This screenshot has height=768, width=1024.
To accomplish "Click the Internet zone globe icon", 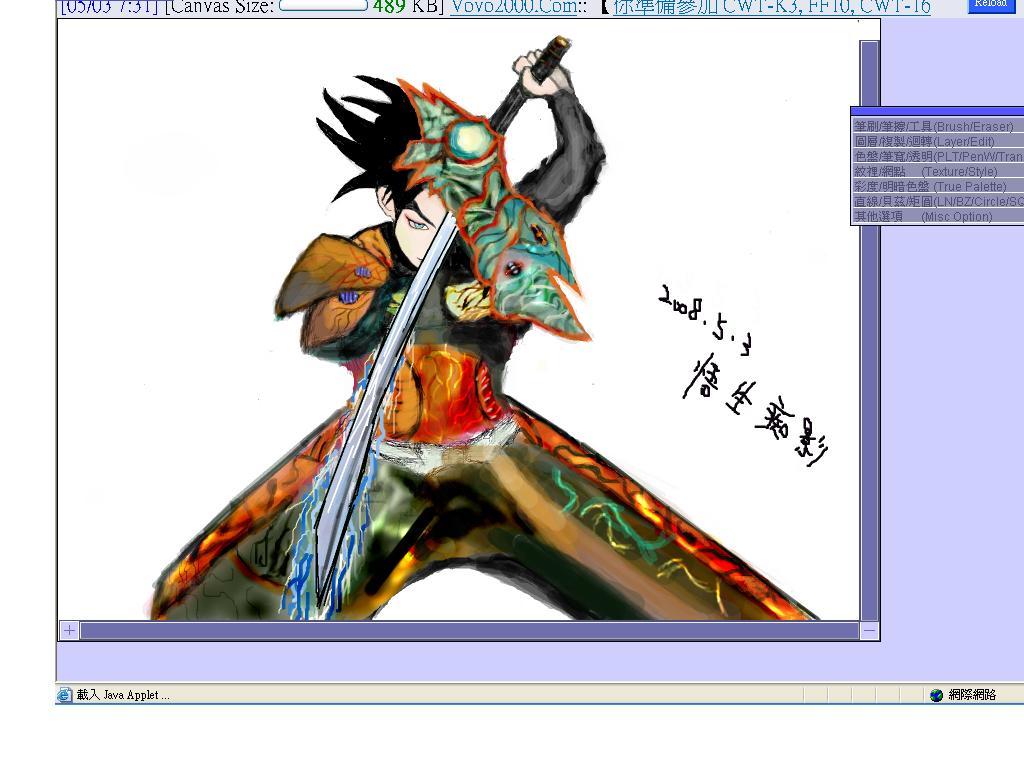I will click(936, 695).
